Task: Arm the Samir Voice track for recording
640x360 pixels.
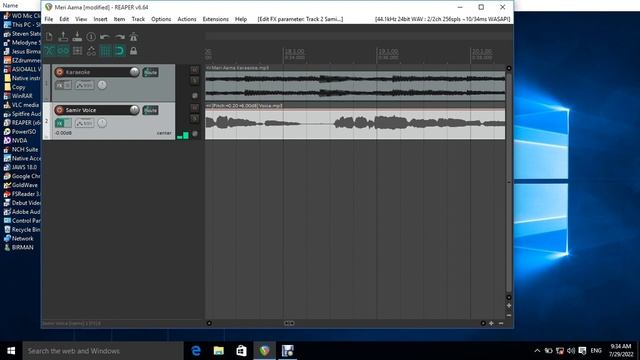Action: [60, 110]
